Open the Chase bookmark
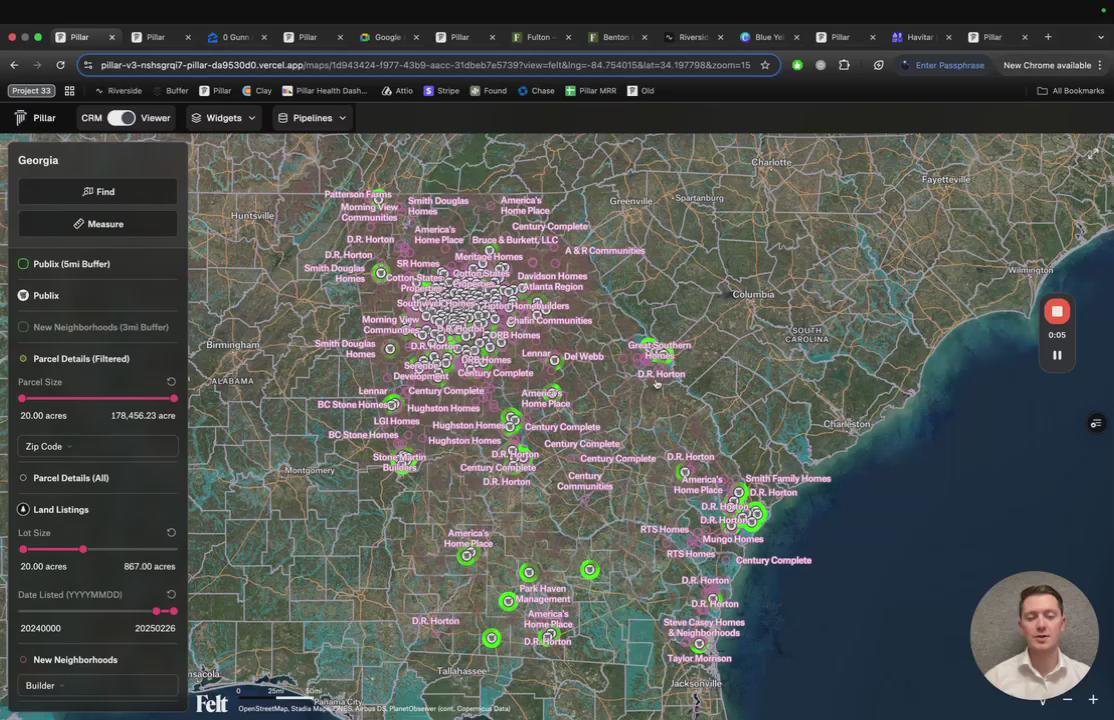Viewport: 1114px width, 720px height. [536, 91]
